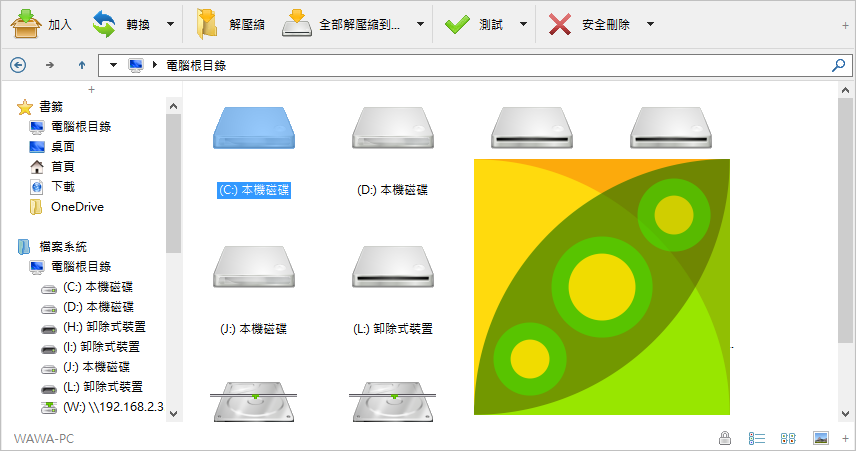
Task: Click the plus icon at toolbar's right end
Action: point(845,25)
